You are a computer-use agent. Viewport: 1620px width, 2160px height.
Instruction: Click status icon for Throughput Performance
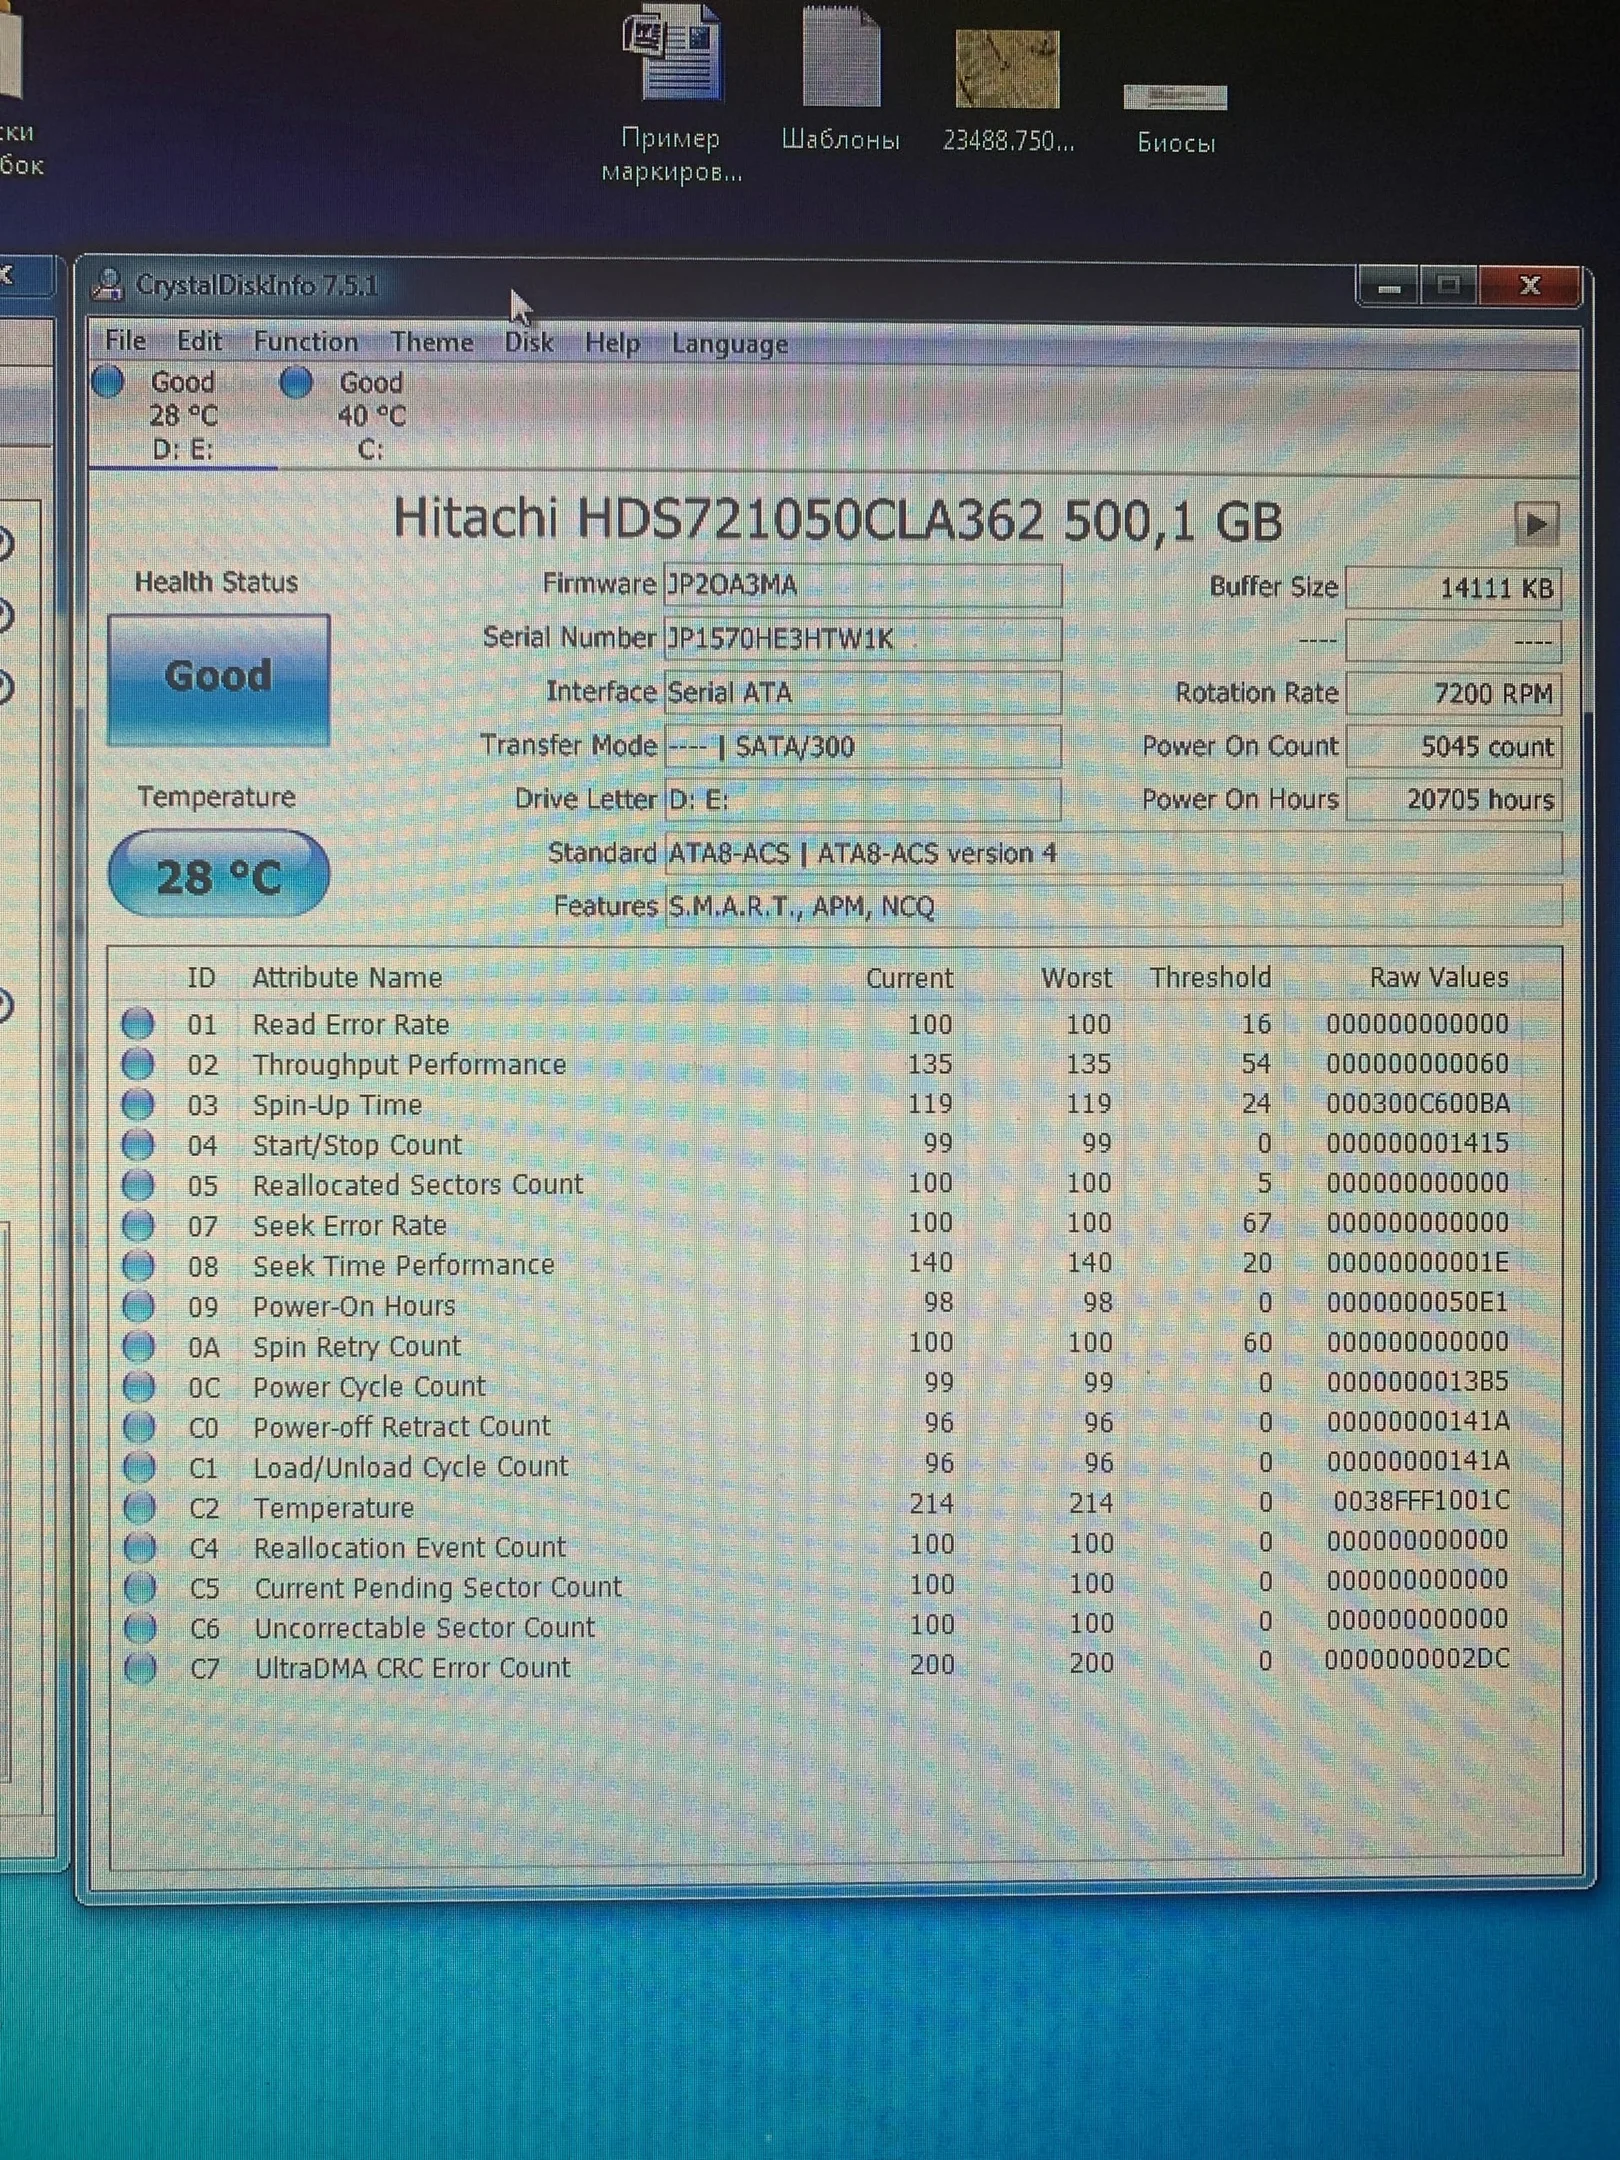(138, 1064)
